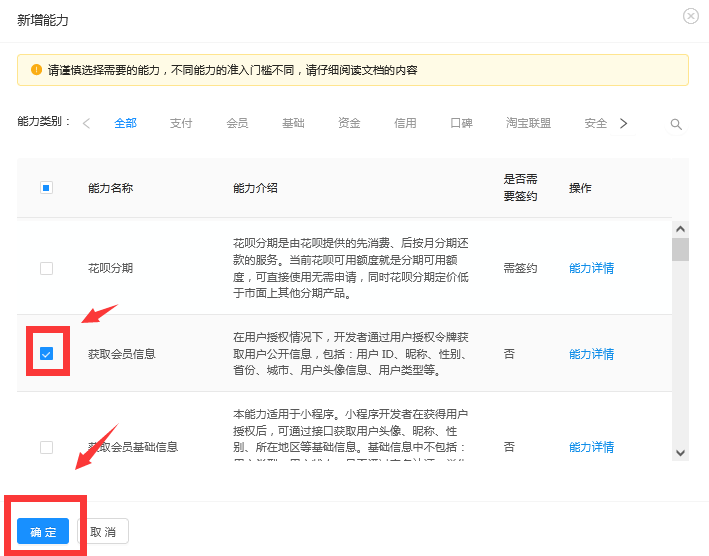Uncheck the 获取会员信息 checkbox
This screenshot has width=709, height=556.
(x=46, y=354)
